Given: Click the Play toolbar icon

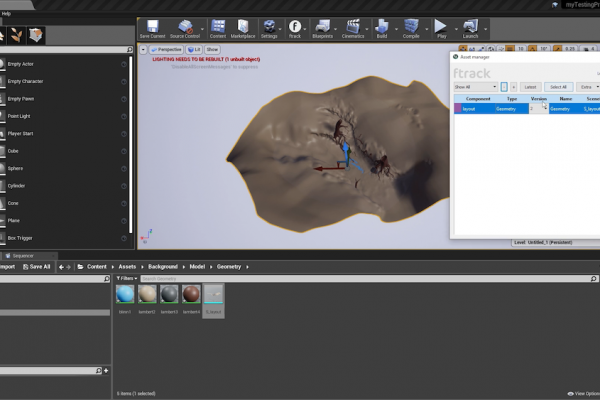Looking at the screenshot, I should tap(441, 29).
